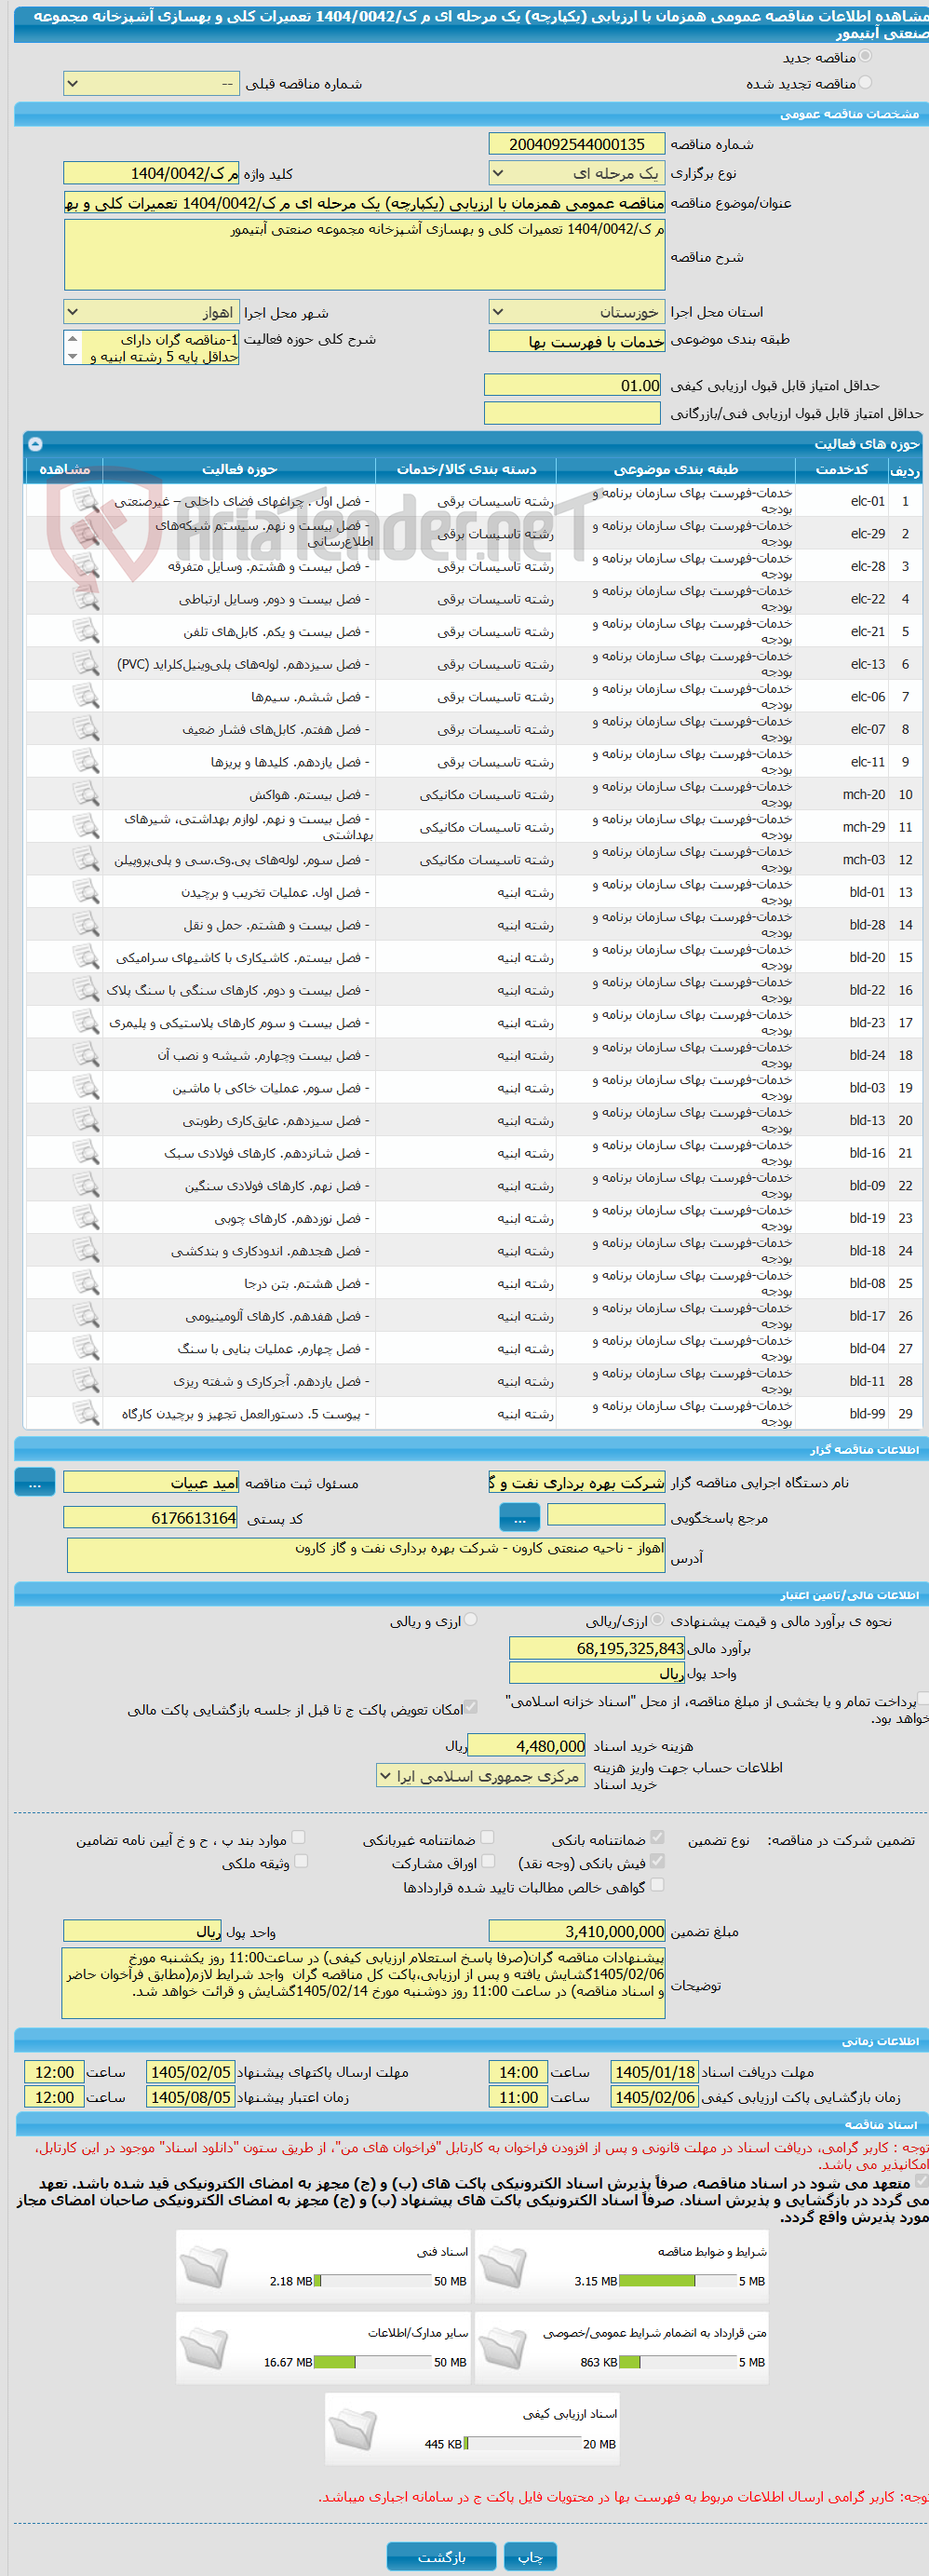This screenshot has width=929, height=2576.
Task: Click the شماره مناقصه field
Action: pos(577,144)
